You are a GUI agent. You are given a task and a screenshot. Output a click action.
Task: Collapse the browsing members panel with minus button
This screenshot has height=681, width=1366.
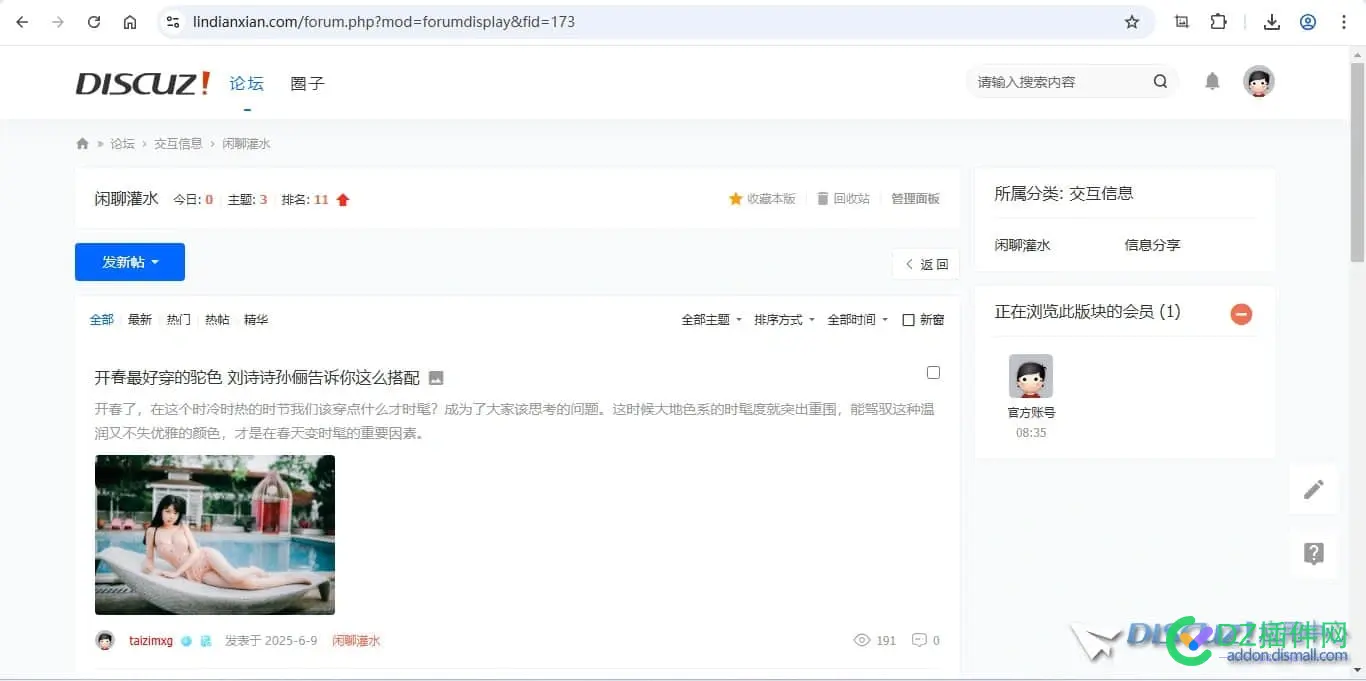(x=1241, y=314)
